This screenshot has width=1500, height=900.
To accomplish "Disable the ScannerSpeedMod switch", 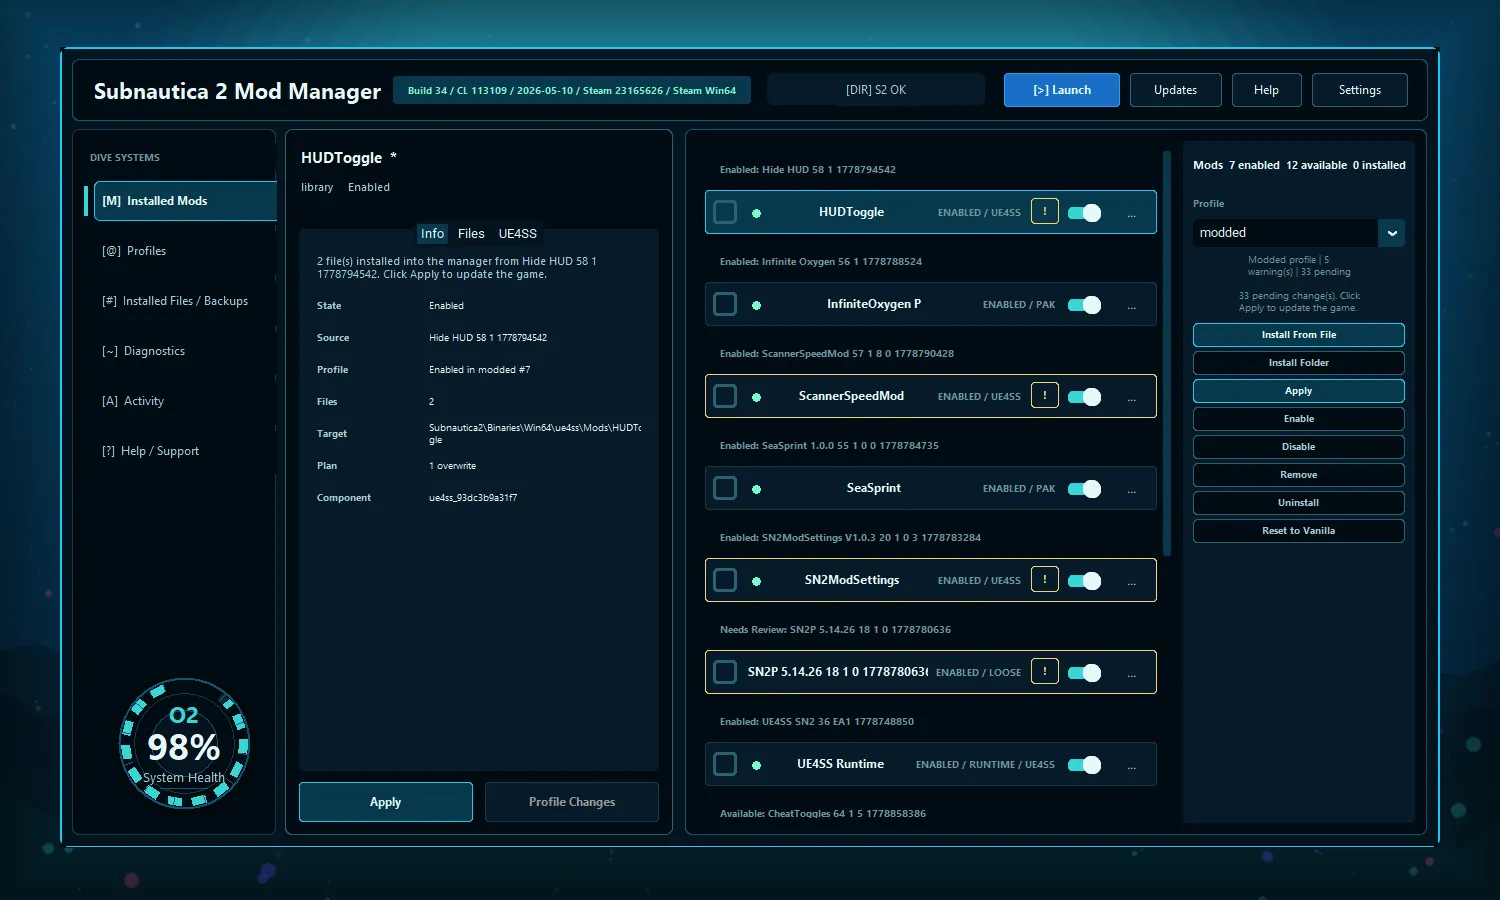I will pyautogui.click(x=1084, y=397).
